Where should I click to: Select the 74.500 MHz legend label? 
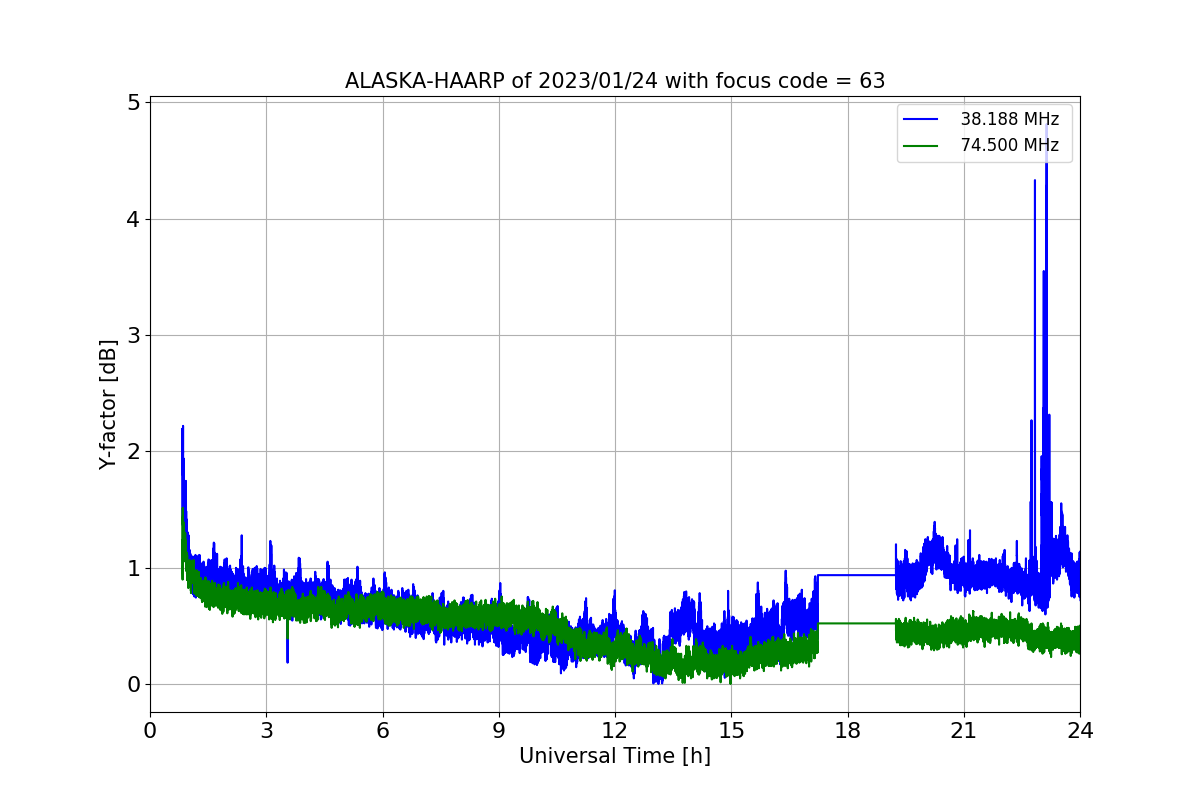(x=1010, y=145)
